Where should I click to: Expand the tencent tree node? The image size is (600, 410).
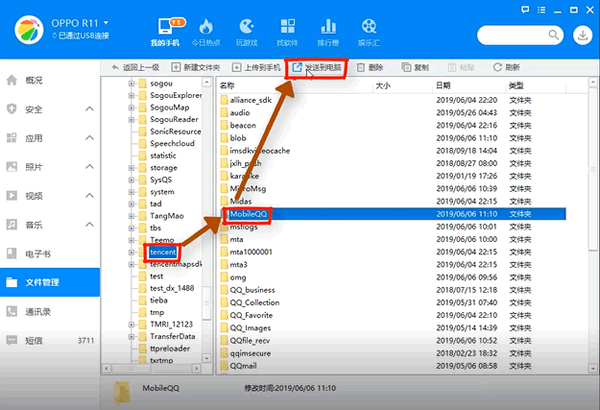pyautogui.click(x=131, y=252)
